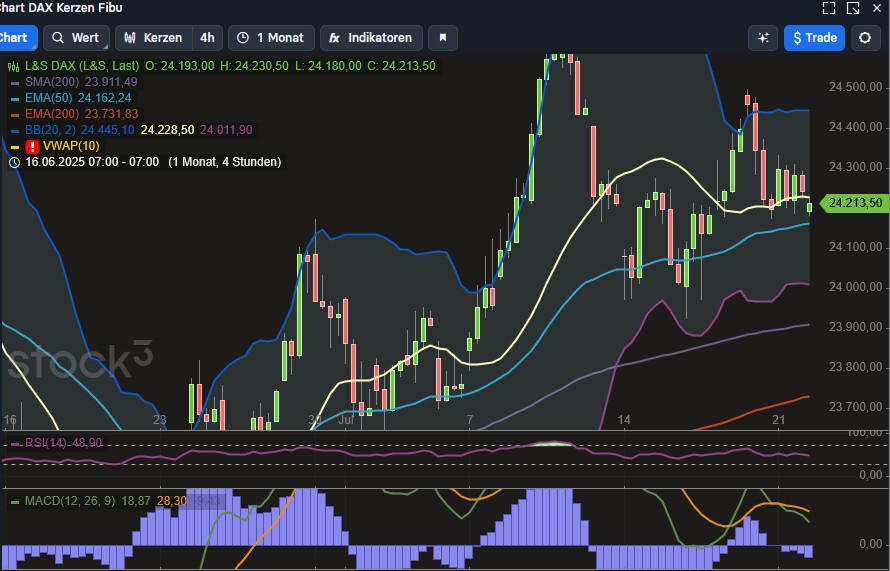Image resolution: width=890 pixels, height=571 pixels.
Task: Click the candlestick icon beside L&S DAX
Action: (x=14, y=66)
